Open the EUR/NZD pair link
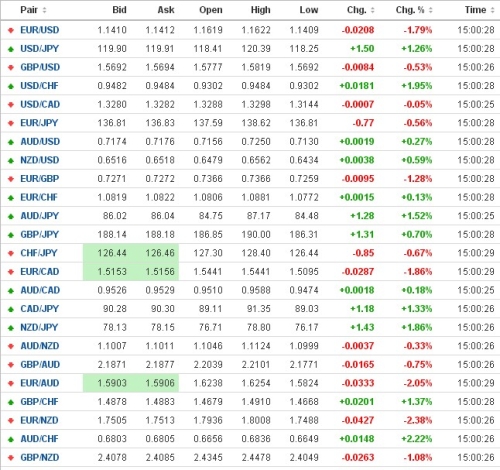The height and width of the screenshot is (470, 500). [39, 420]
